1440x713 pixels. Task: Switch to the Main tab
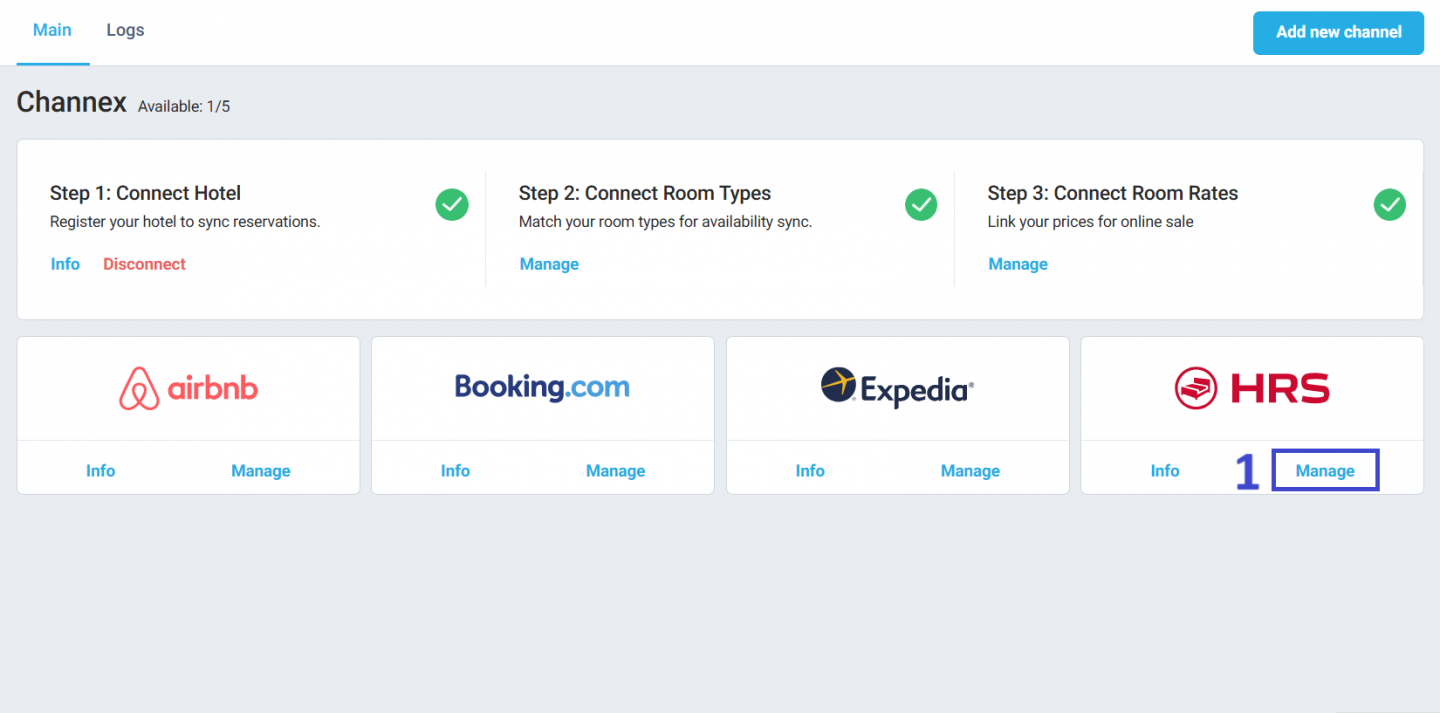(52, 30)
